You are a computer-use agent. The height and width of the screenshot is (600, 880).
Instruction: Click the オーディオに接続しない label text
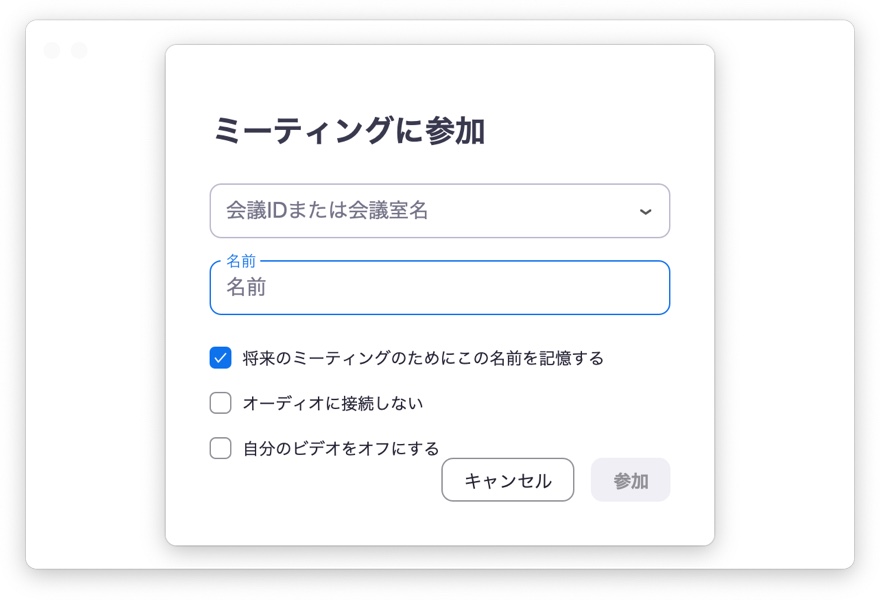[x=333, y=403]
